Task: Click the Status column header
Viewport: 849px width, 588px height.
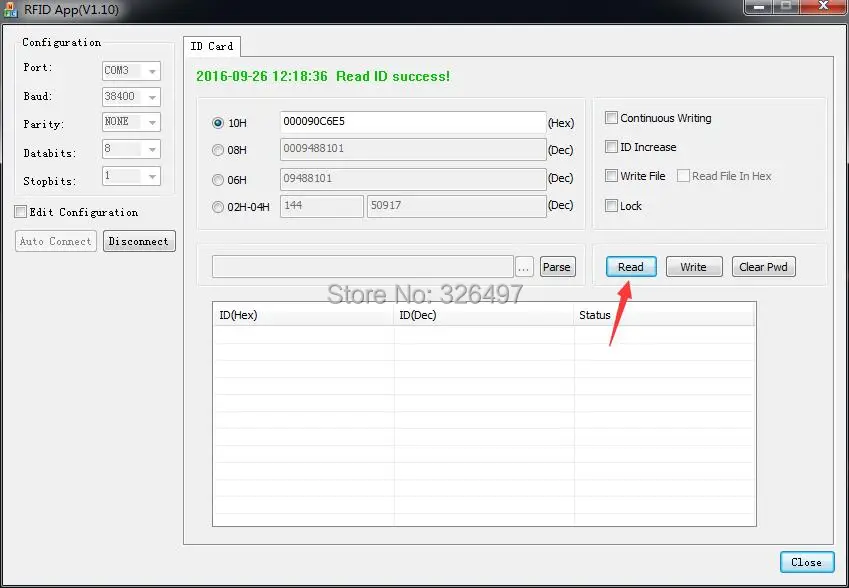Action: (x=664, y=315)
